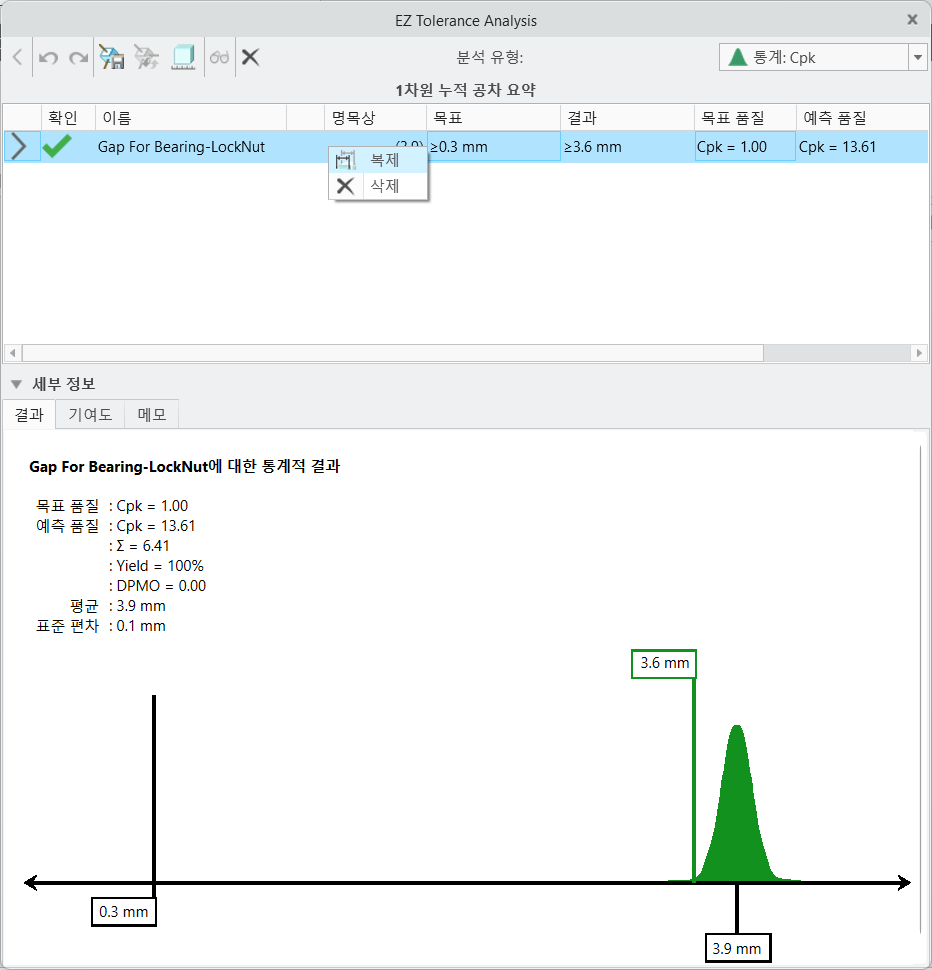
Task: Click the horizontal scrollbar thumb
Action: (x=393, y=353)
